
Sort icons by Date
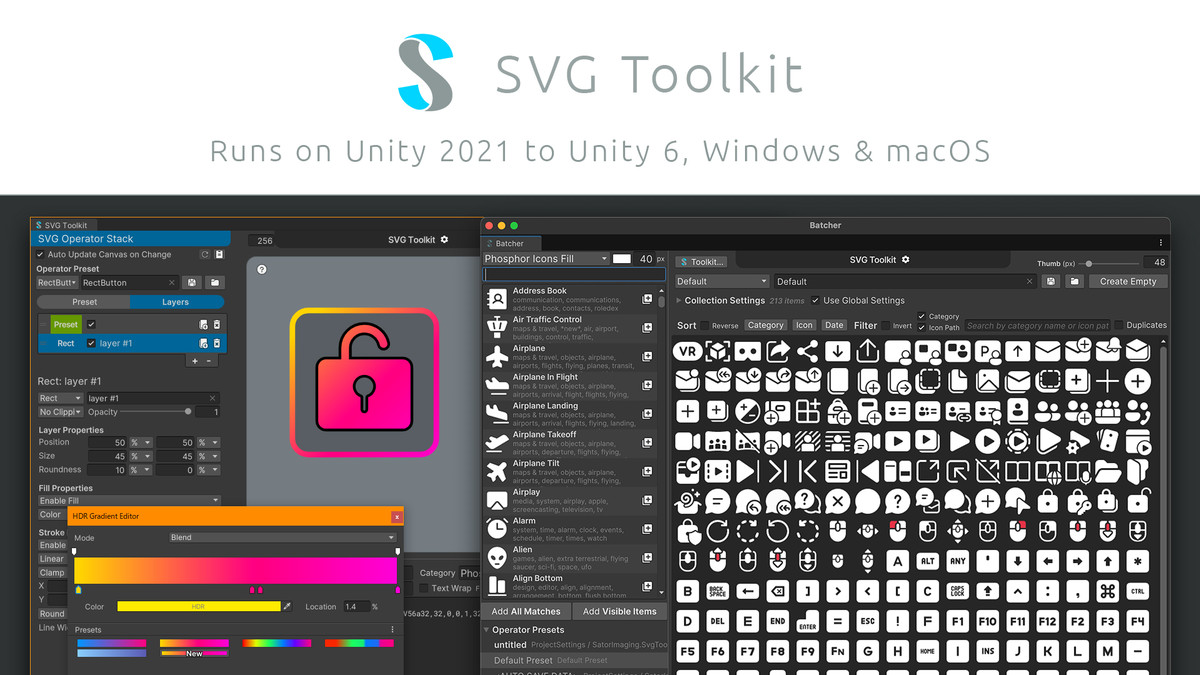(834, 325)
